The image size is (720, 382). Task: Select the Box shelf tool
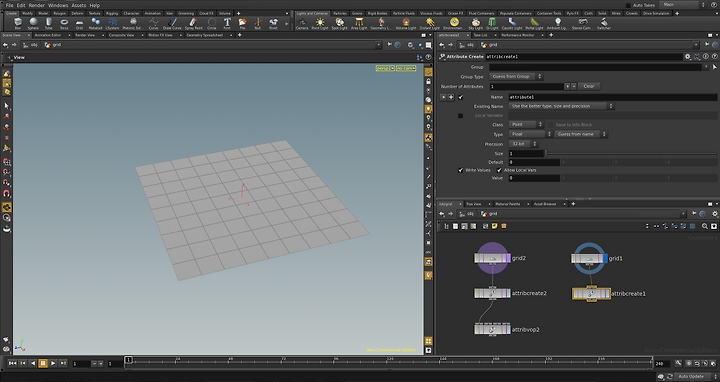[x=17, y=23]
